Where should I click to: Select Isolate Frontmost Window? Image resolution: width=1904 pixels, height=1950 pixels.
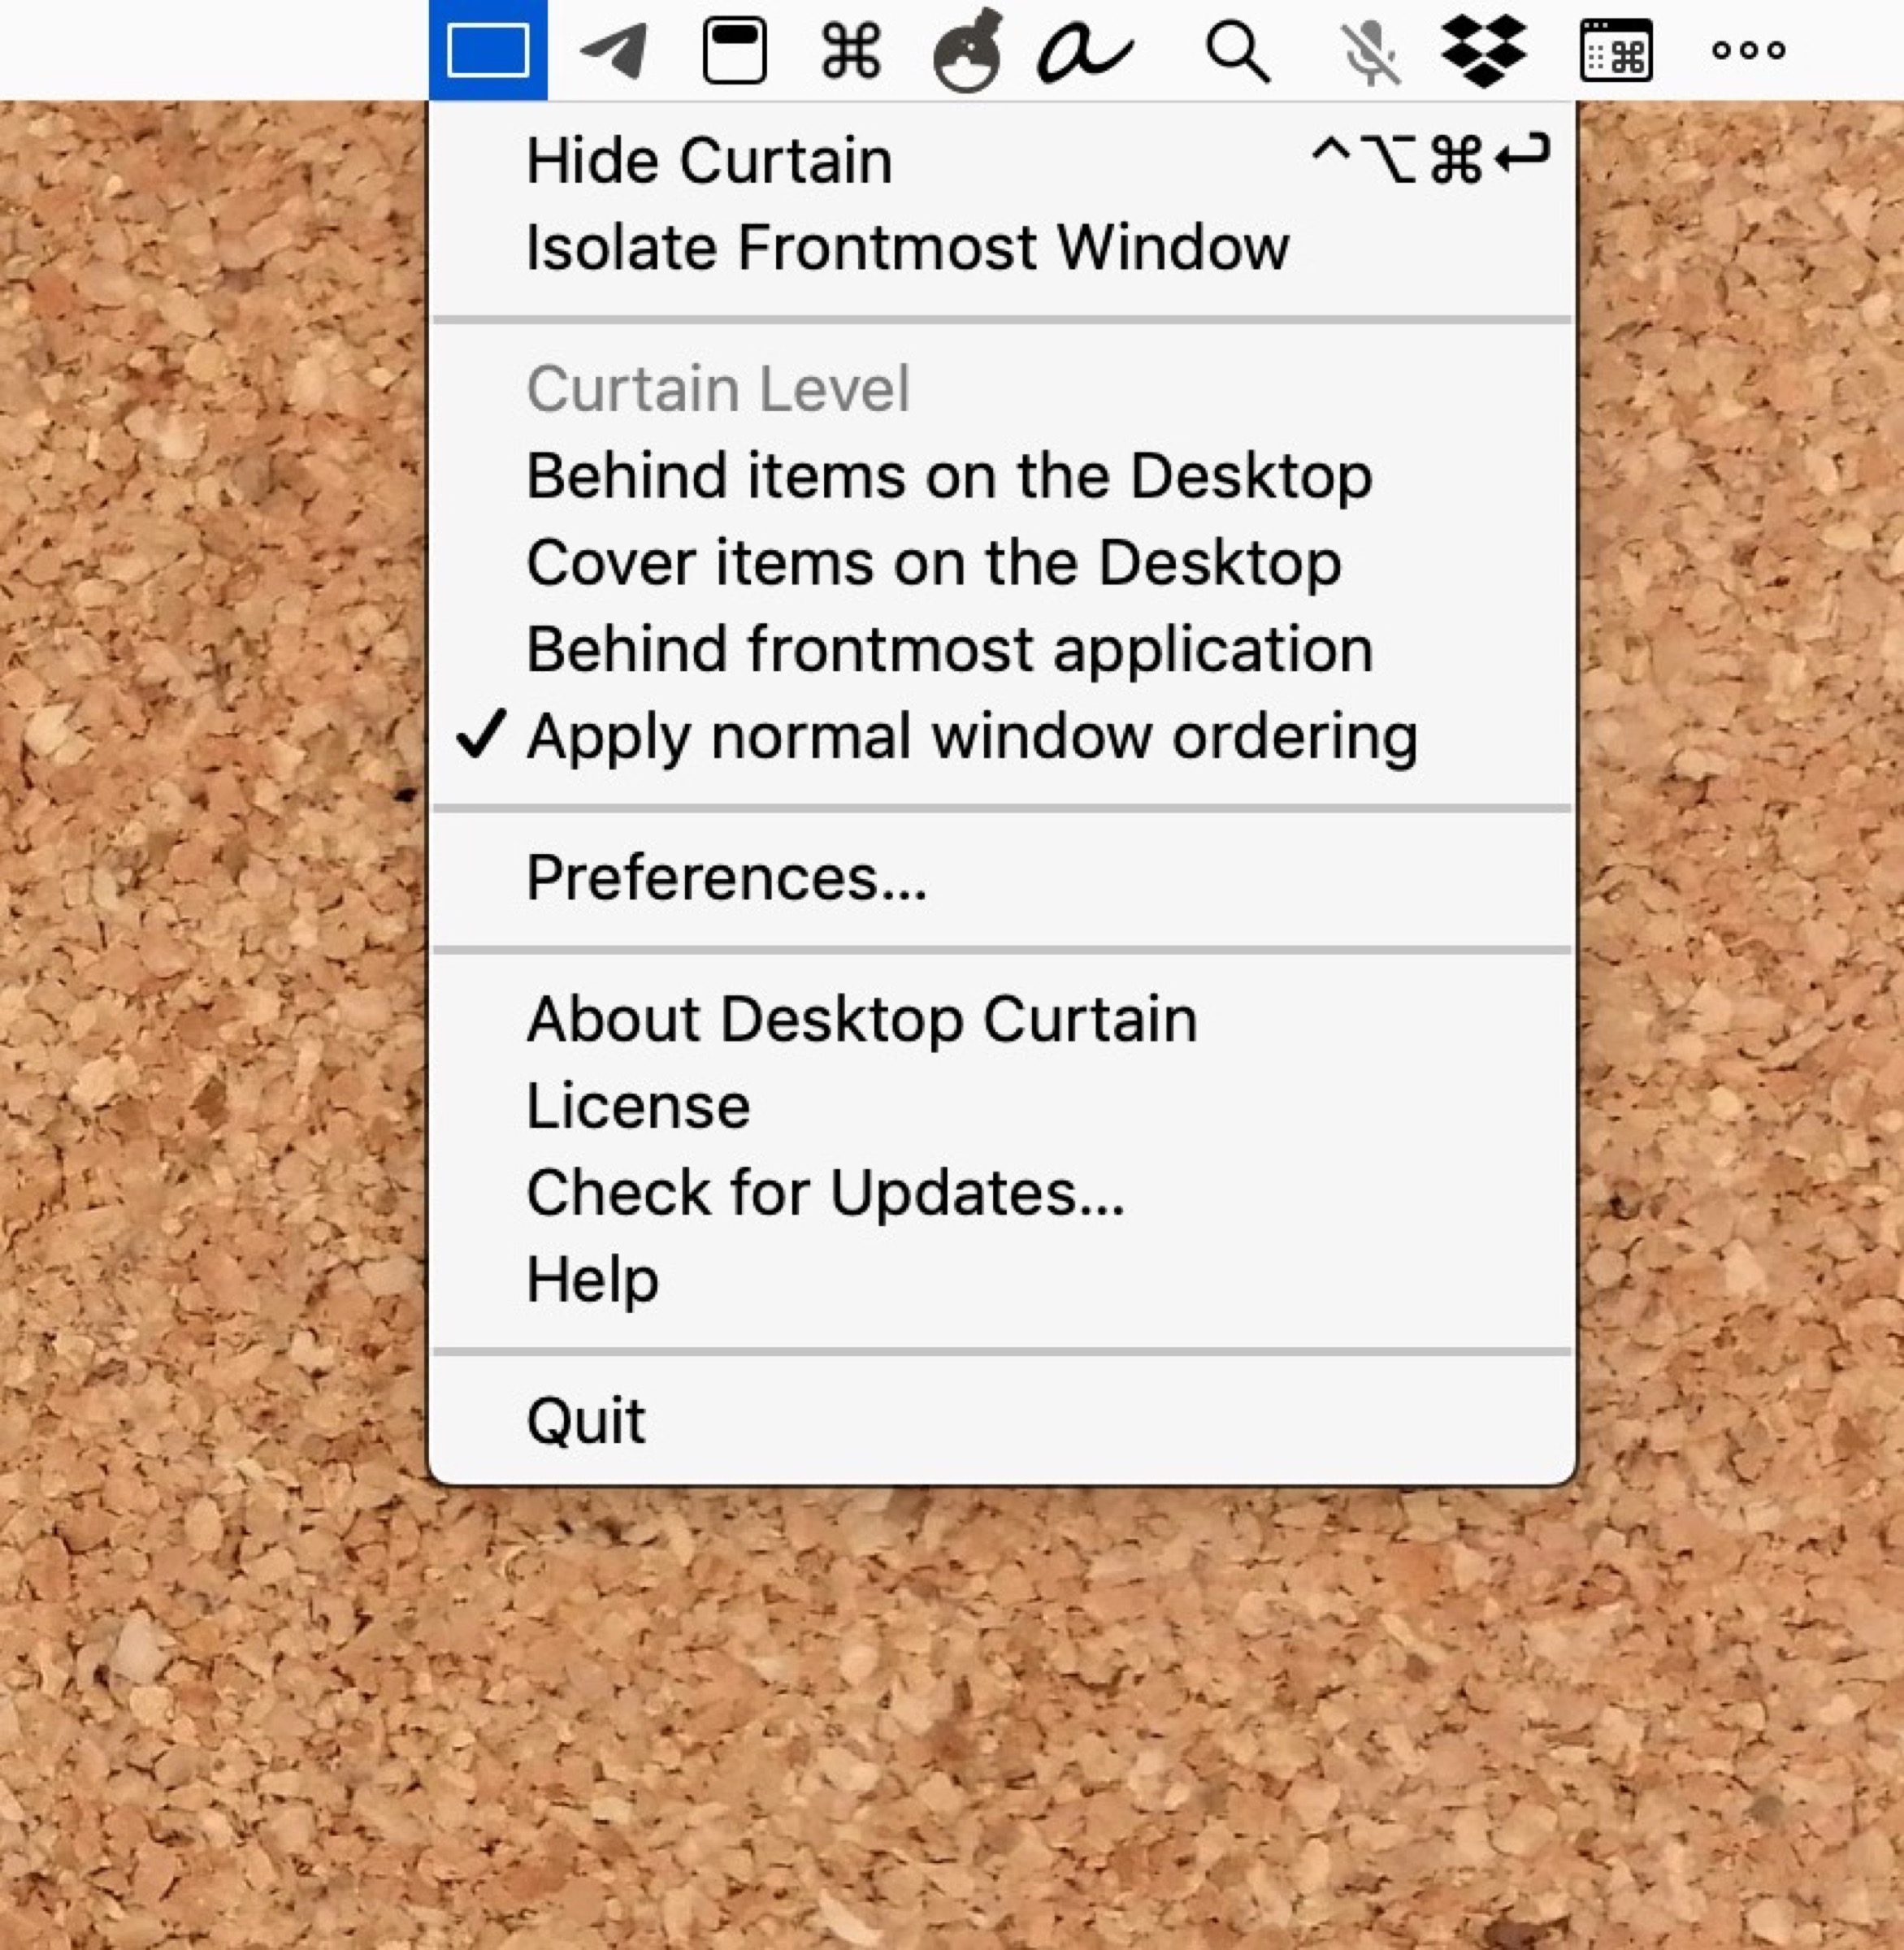coord(907,247)
